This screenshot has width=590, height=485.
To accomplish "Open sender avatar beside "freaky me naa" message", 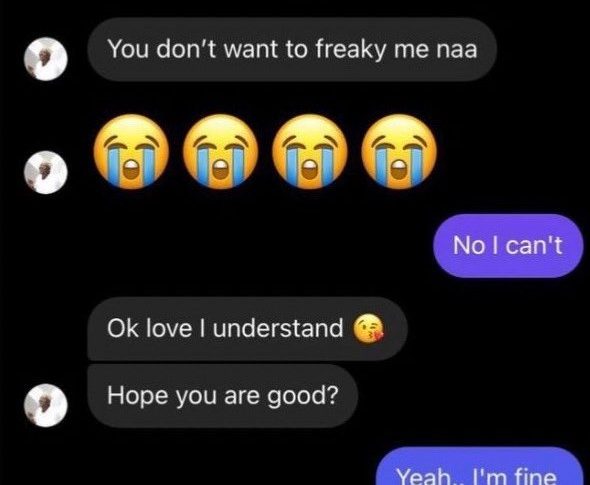I will point(46,59).
